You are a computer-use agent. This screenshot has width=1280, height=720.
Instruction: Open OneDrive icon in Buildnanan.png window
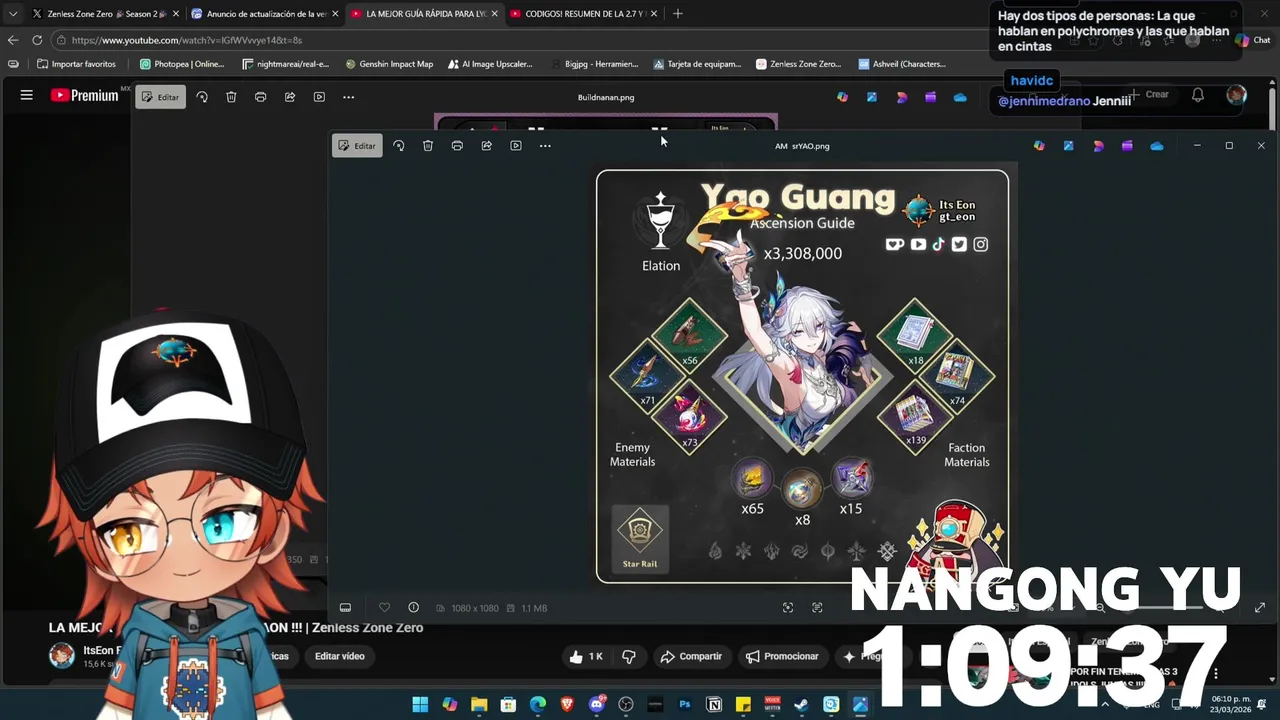(960, 97)
